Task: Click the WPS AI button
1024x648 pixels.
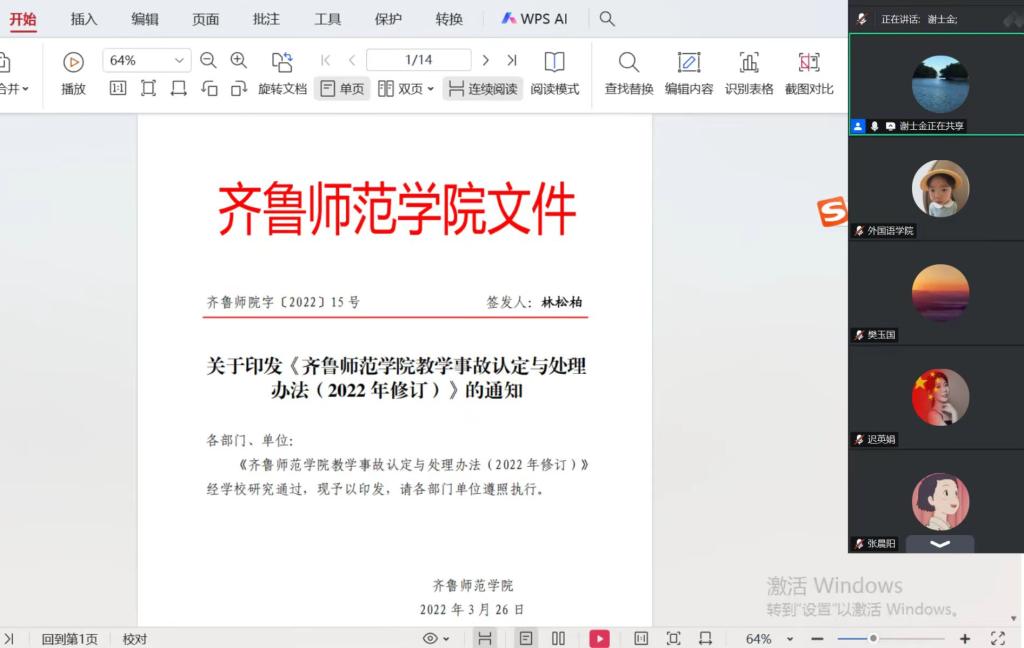Action: coord(535,19)
